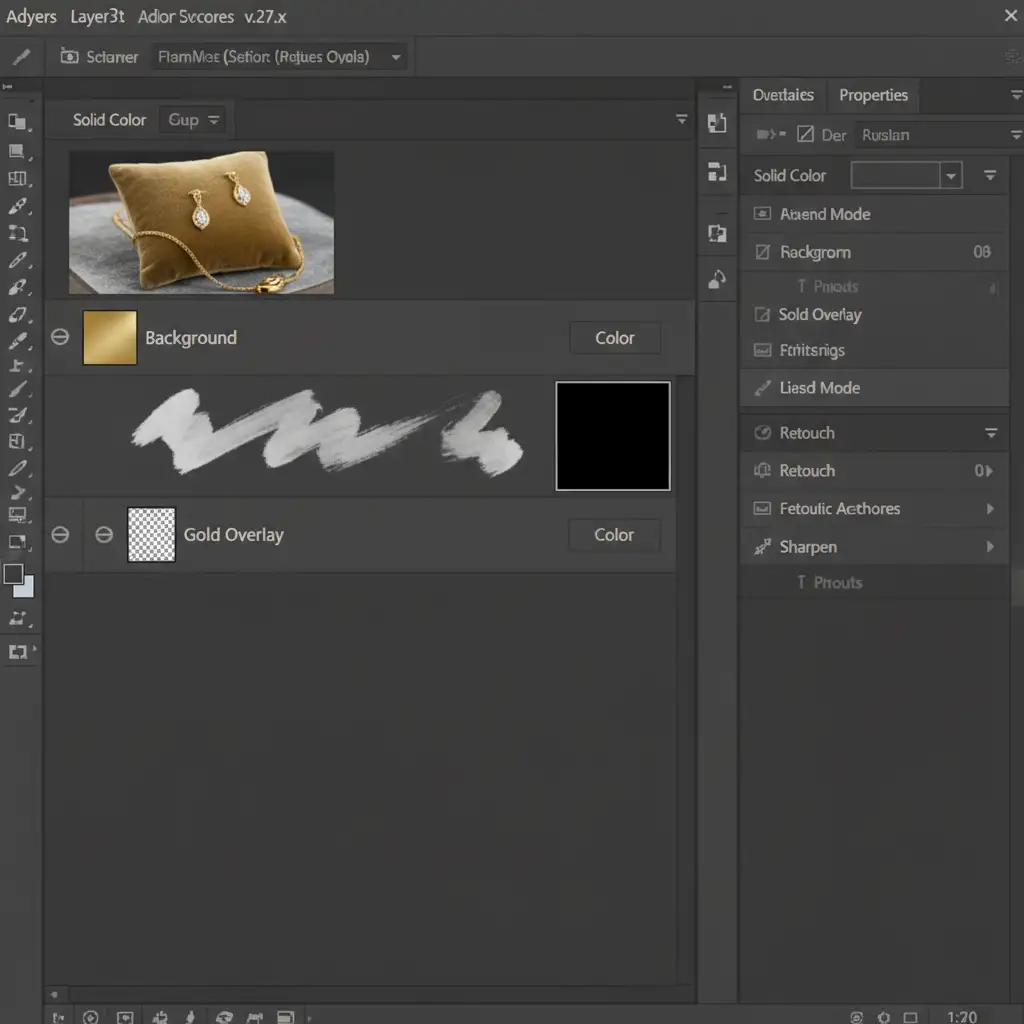The width and height of the screenshot is (1024, 1024).
Task: Switch to the Properties tab
Action: [873, 95]
